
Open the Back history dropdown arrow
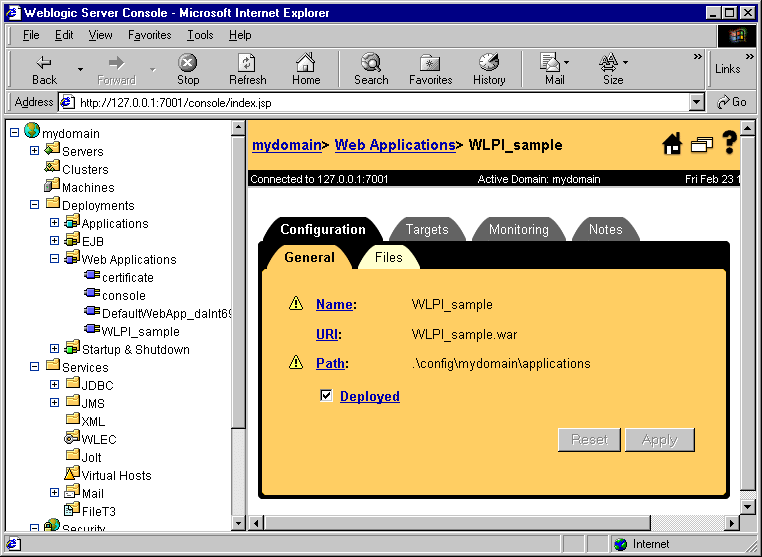point(80,70)
